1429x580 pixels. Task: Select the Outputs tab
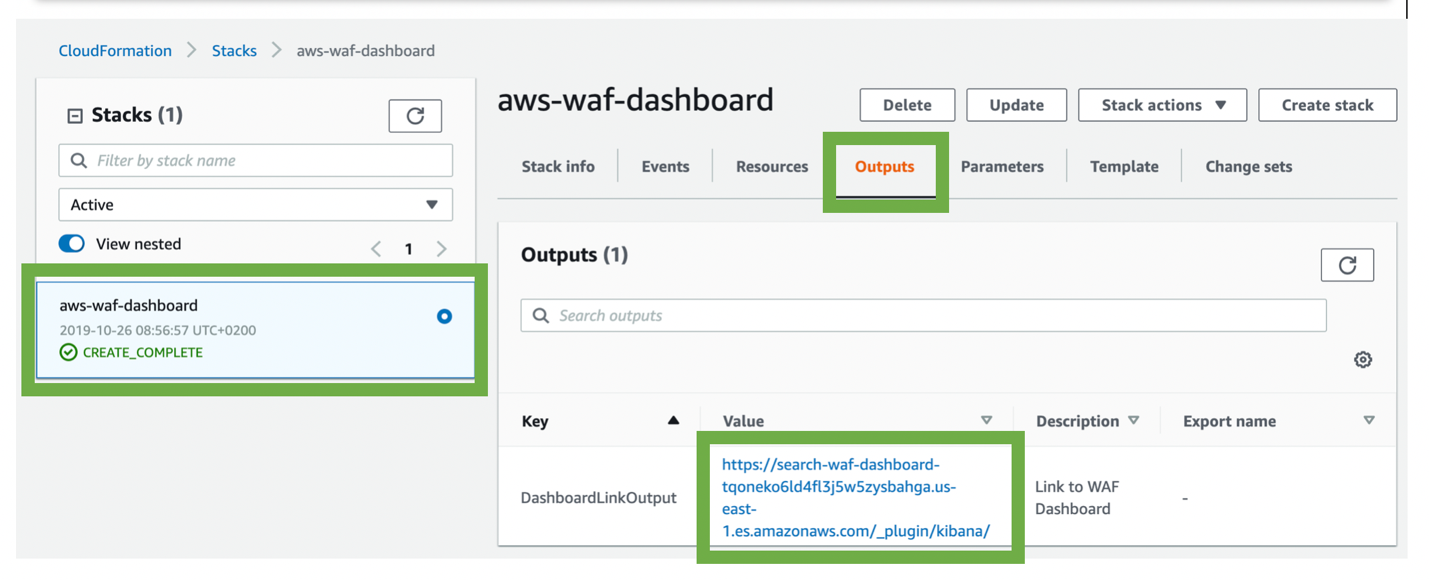pos(885,167)
